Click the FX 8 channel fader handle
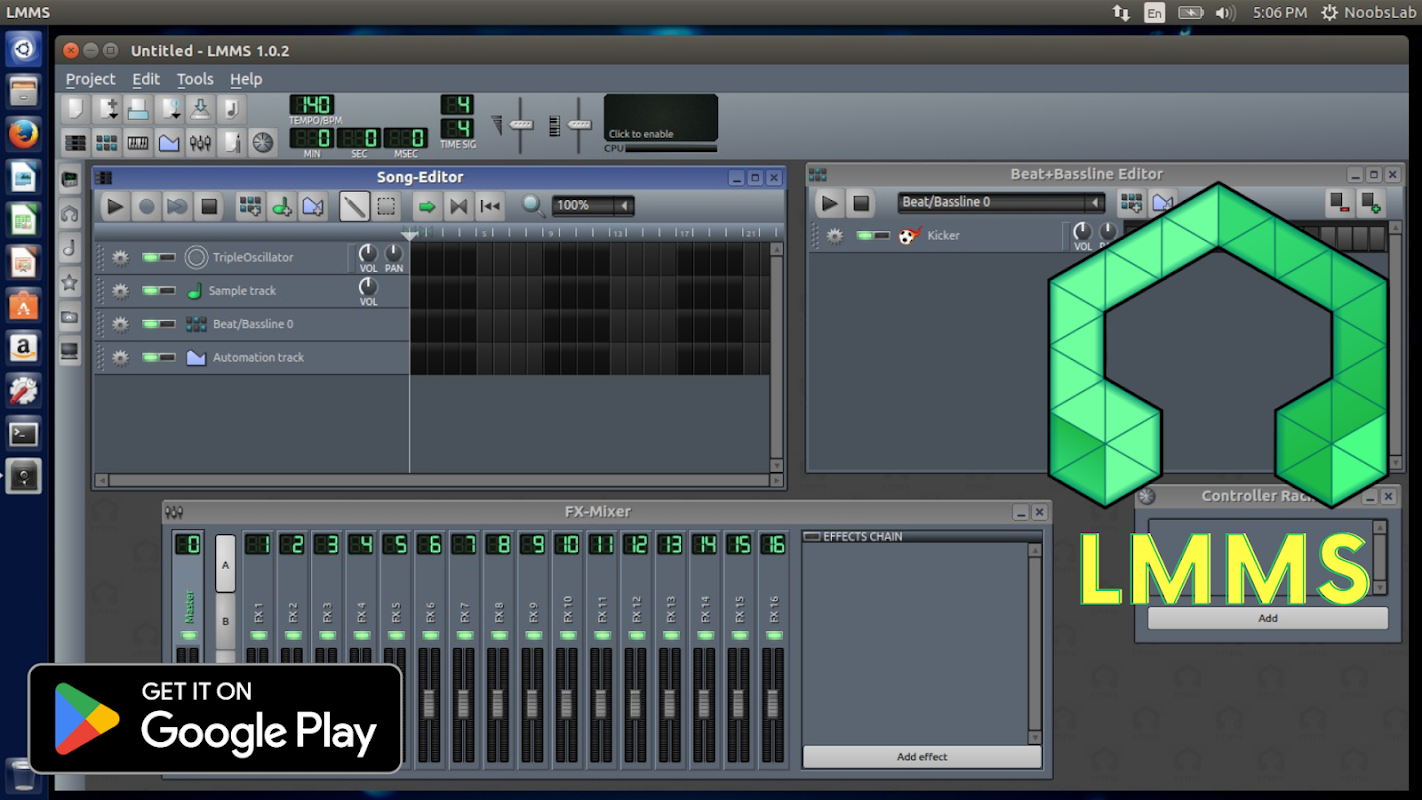The height and width of the screenshot is (800, 1422). [498, 704]
